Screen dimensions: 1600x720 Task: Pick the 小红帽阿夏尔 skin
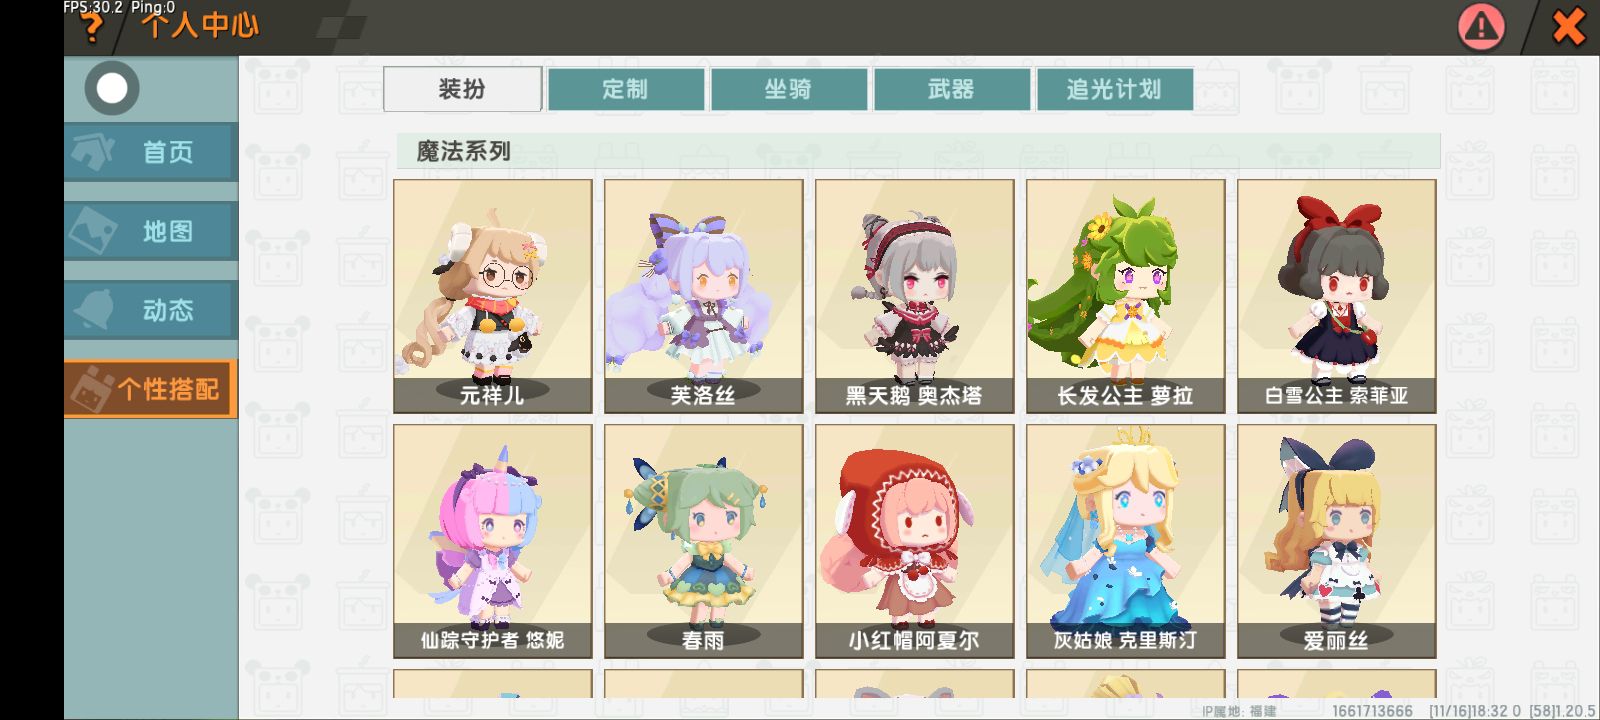coord(914,541)
